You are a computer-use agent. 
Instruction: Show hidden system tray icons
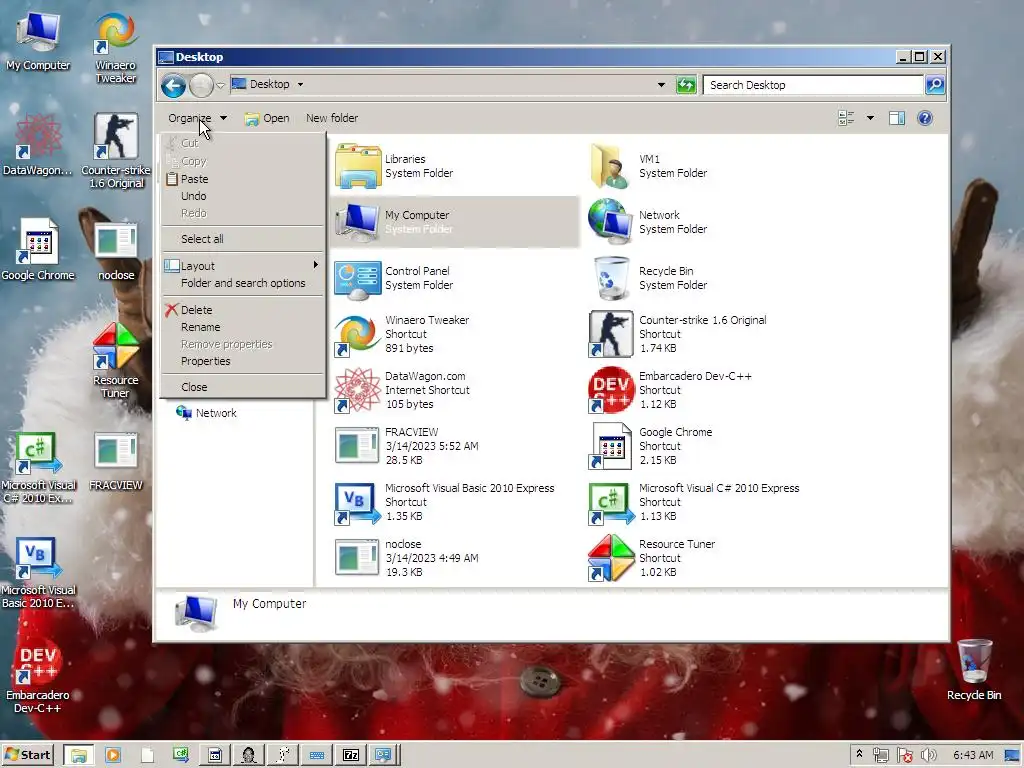pos(859,754)
